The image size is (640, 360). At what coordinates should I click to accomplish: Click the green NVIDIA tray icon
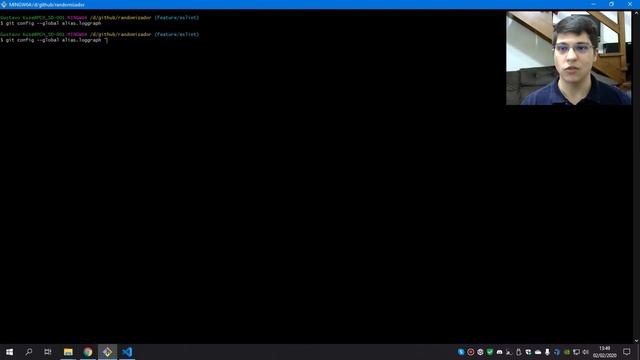point(567,352)
